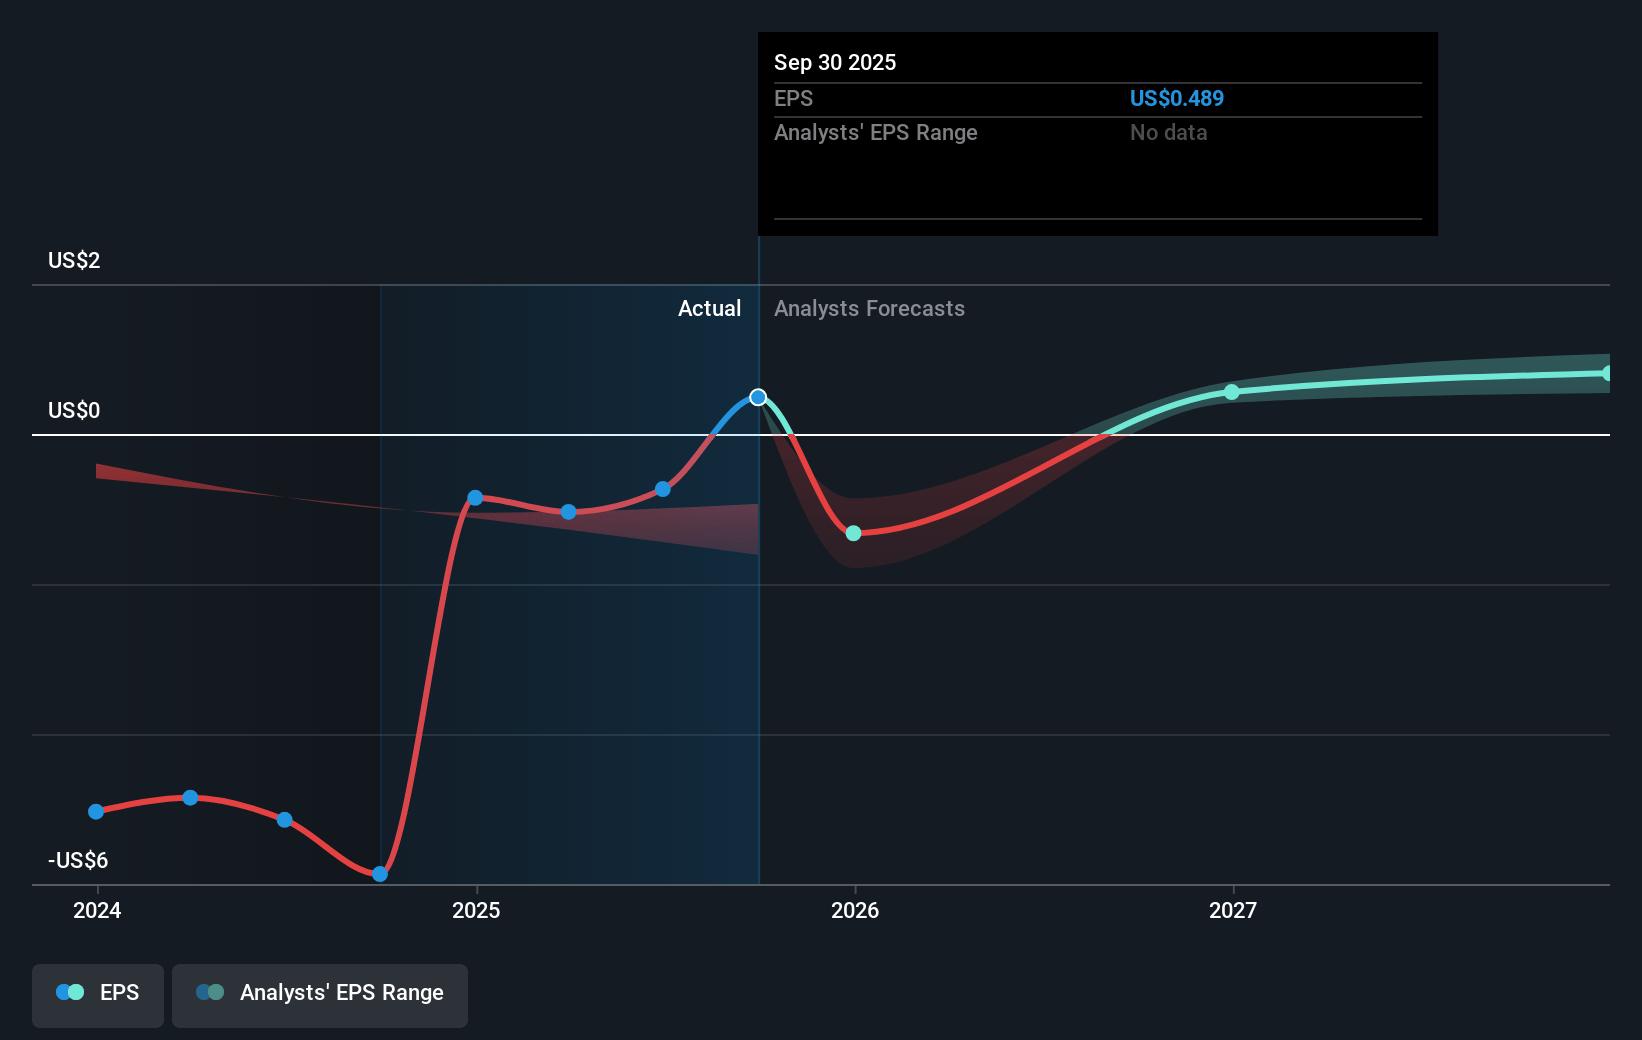The image size is (1642, 1040).
Task: Select the EPS data point at start of 2025
Action: [475, 498]
